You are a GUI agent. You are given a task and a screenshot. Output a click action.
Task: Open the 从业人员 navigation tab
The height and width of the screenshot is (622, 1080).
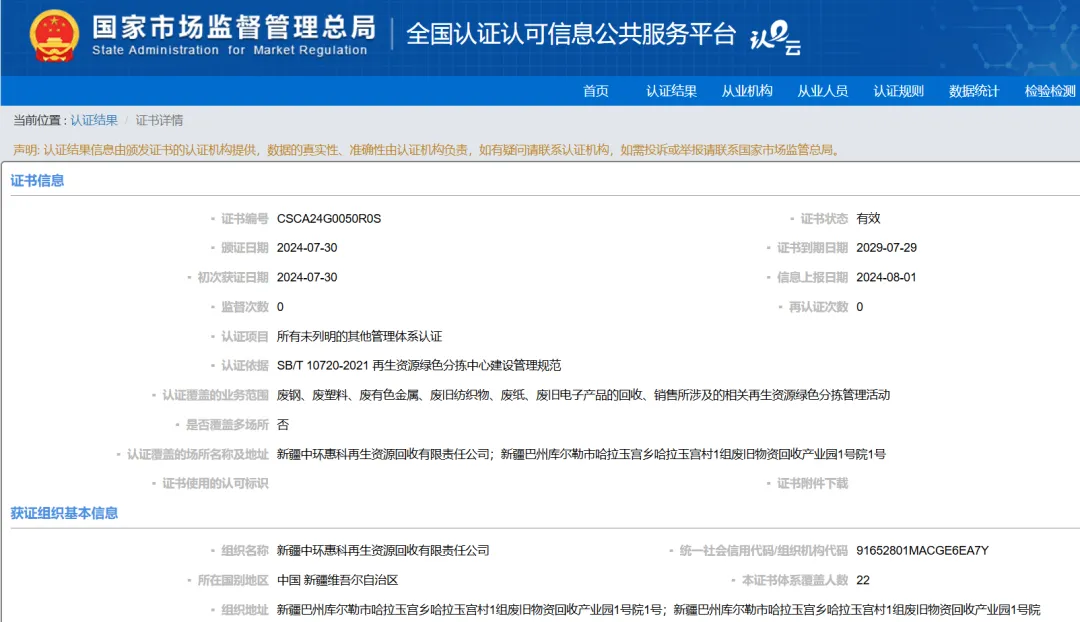(x=822, y=91)
